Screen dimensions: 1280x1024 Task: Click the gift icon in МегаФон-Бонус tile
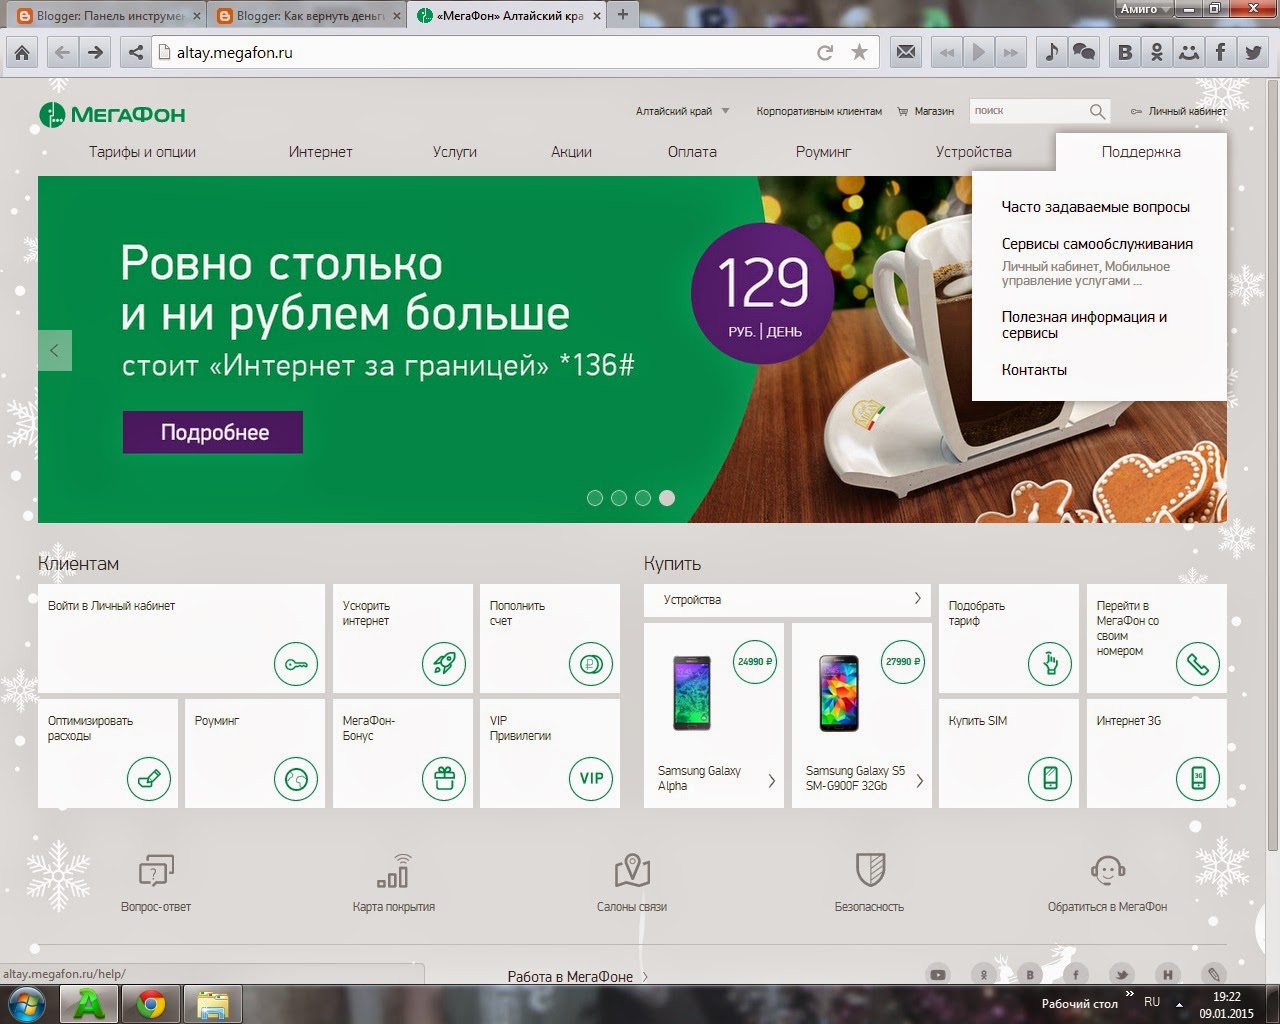click(444, 779)
